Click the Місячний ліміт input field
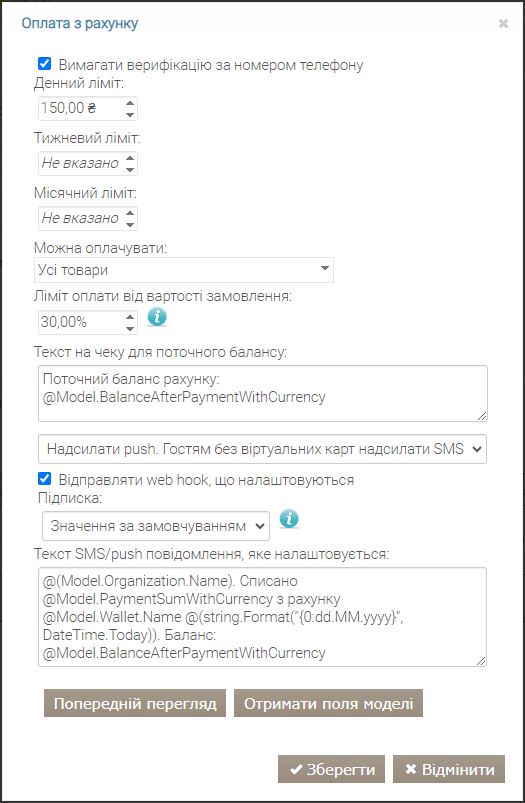The height and width of the screenshot is (803, 525). 81,219
